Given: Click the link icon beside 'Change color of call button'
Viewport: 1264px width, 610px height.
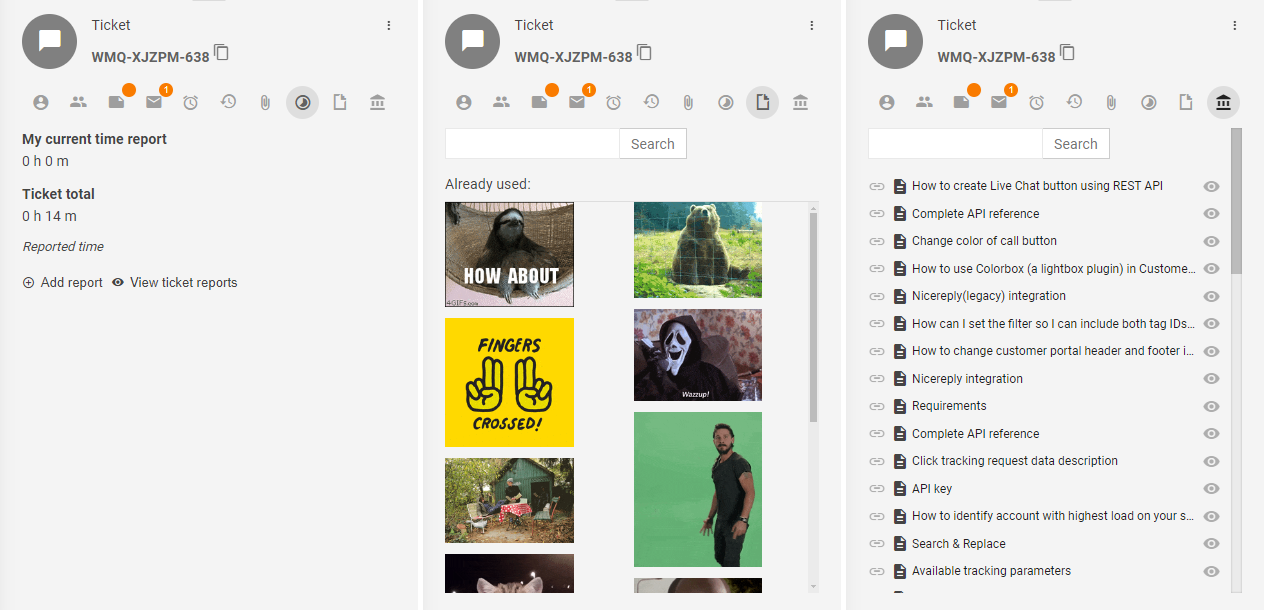Looking at the screenshot, I should tap(877, 241).
